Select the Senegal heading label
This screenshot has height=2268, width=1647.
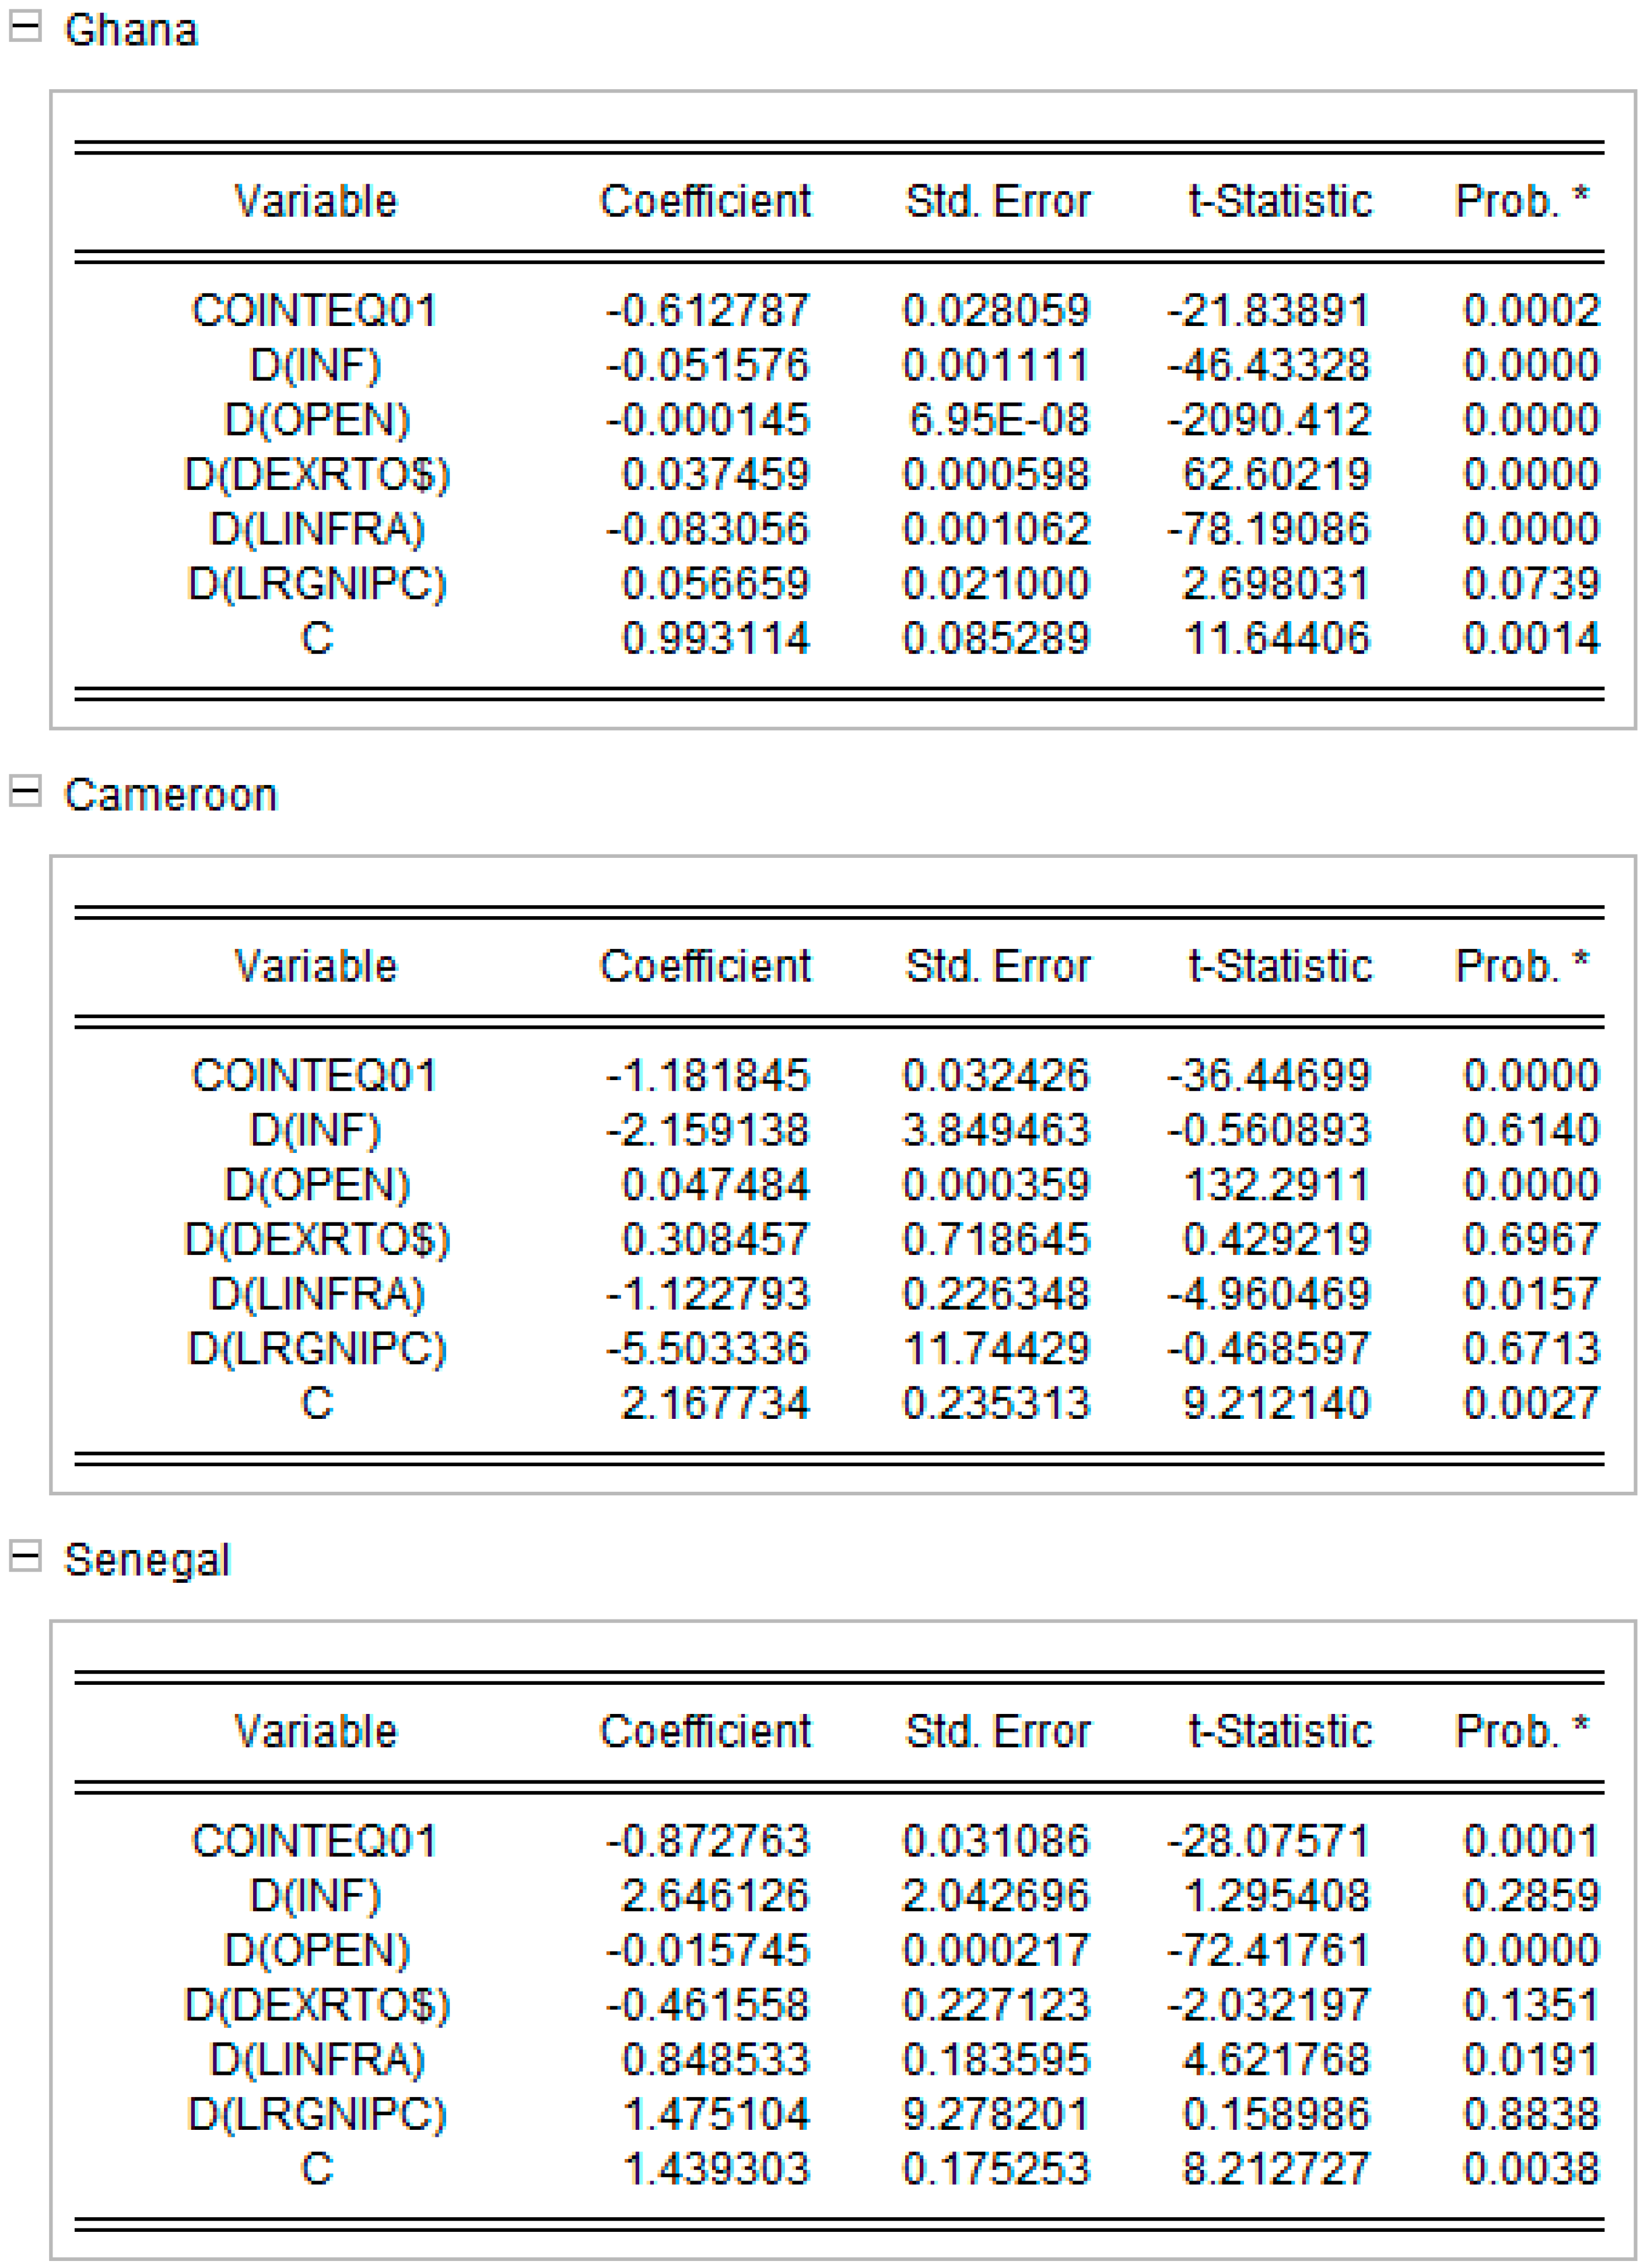tap(147, 1560)
